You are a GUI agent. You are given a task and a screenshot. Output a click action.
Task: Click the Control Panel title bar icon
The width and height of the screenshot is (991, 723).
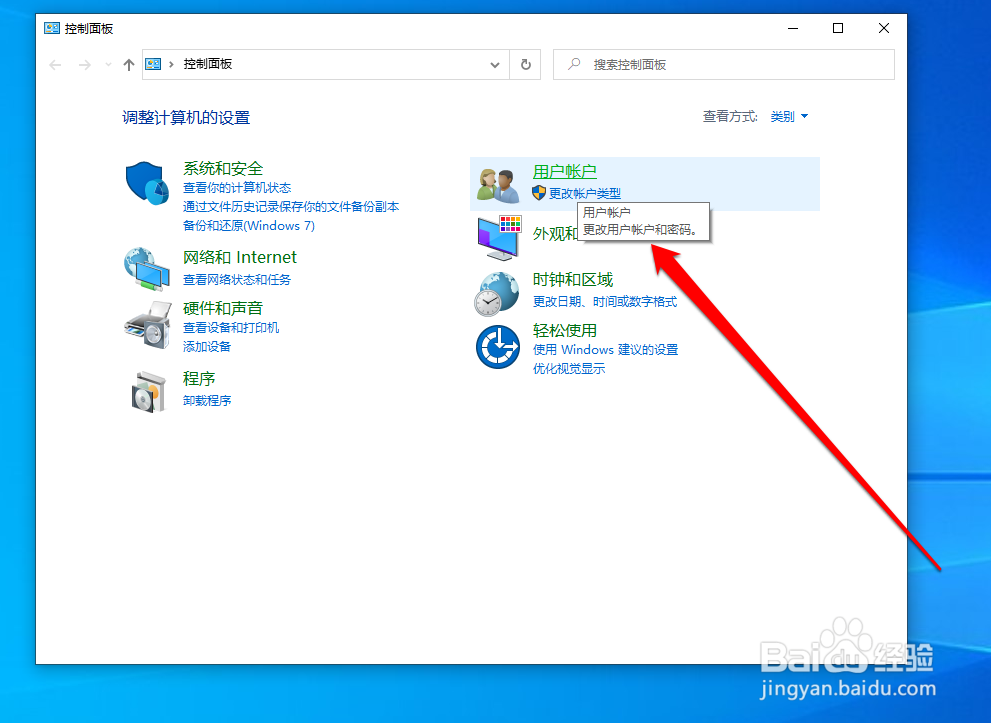point(52,28)
